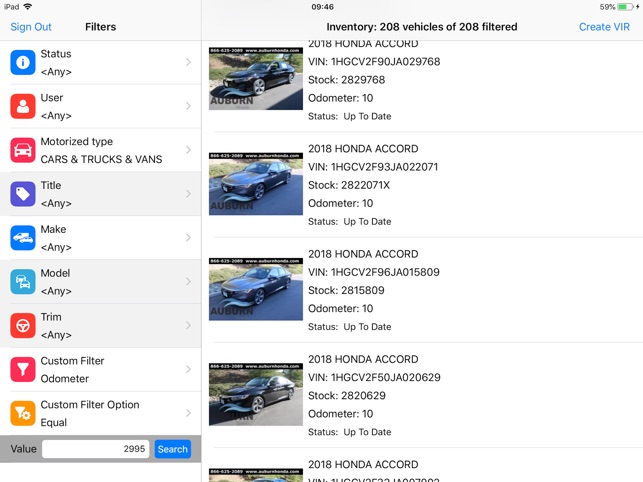Open thumbnail of Accord stock 2815809

pos(256,289)
